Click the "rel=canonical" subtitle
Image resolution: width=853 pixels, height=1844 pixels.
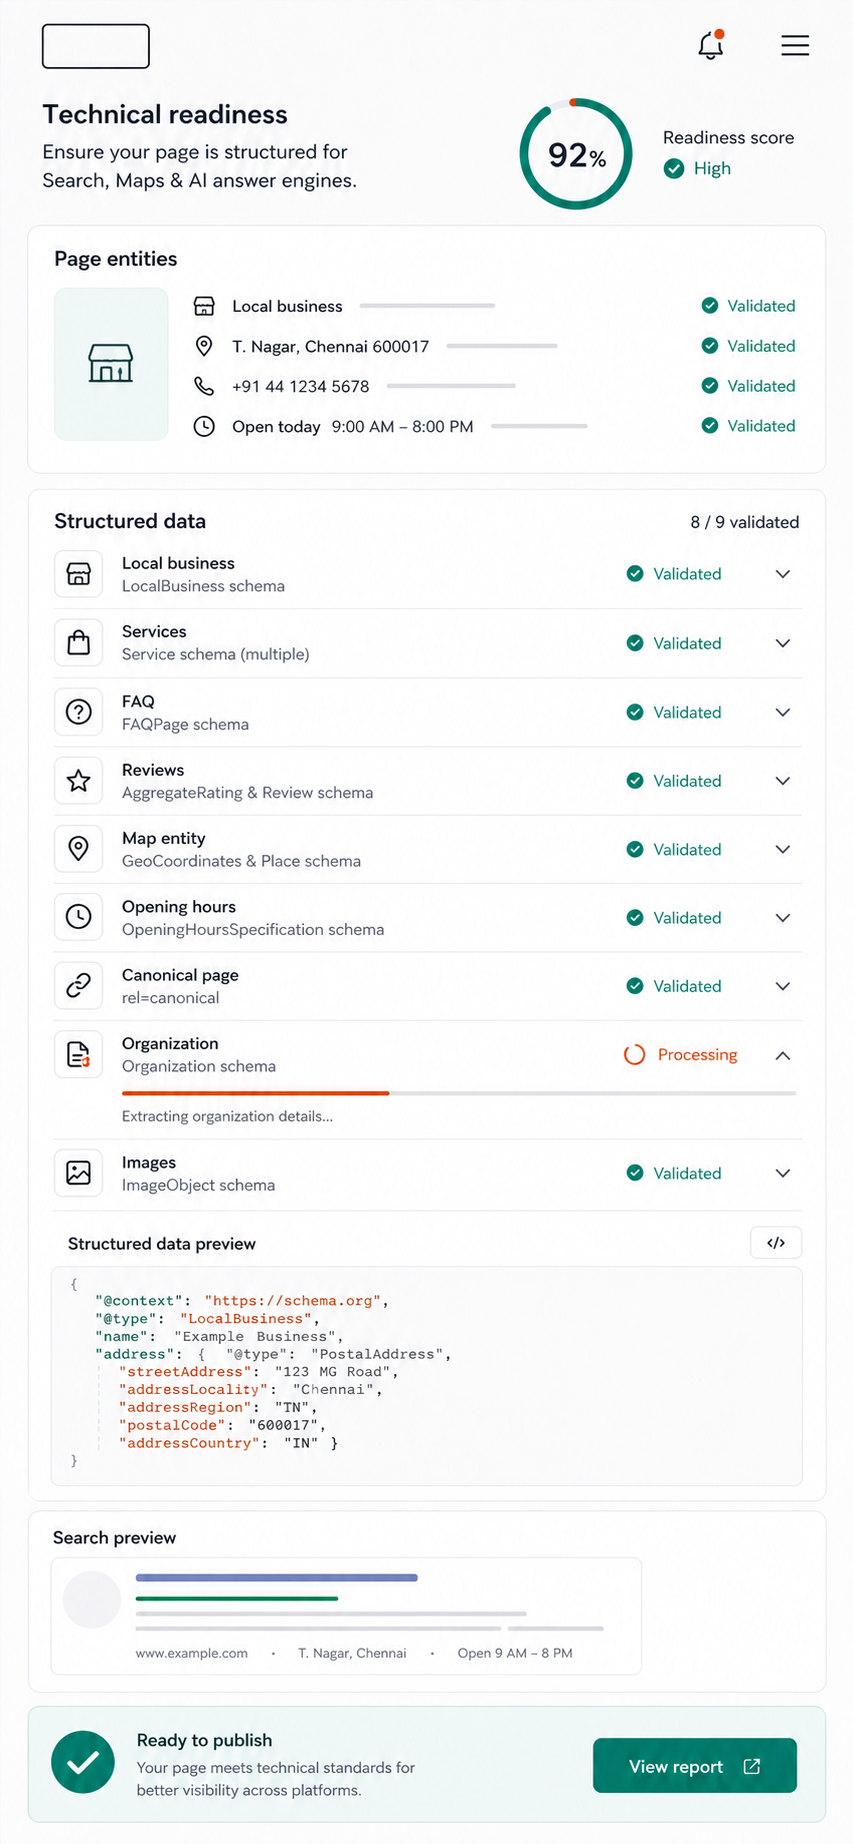click(170, 998)
